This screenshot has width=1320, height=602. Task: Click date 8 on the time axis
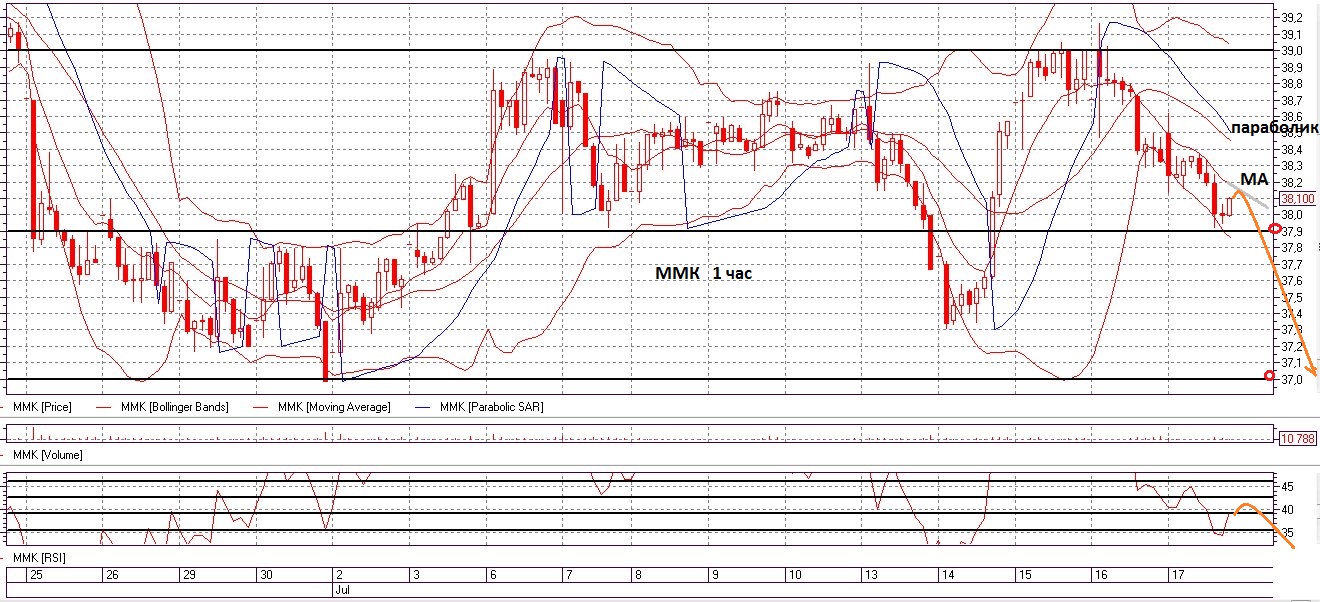[x=638, y=575]
